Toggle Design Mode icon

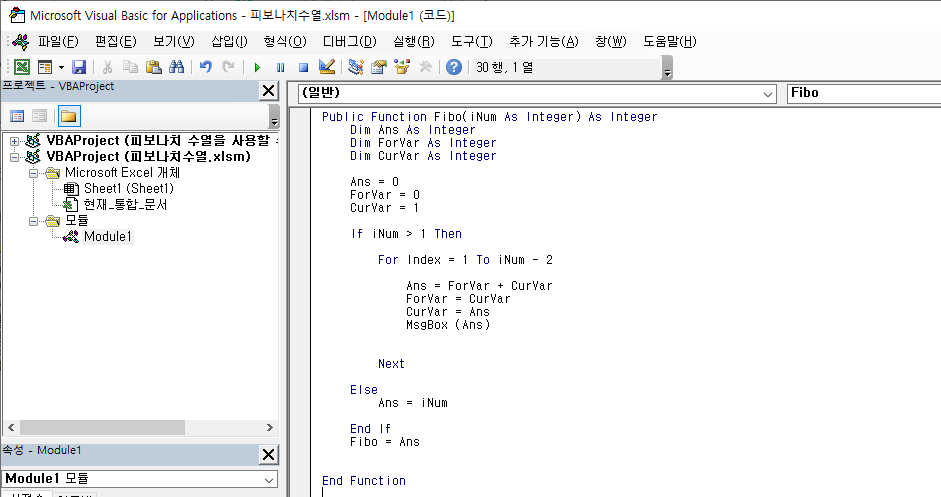326,67
